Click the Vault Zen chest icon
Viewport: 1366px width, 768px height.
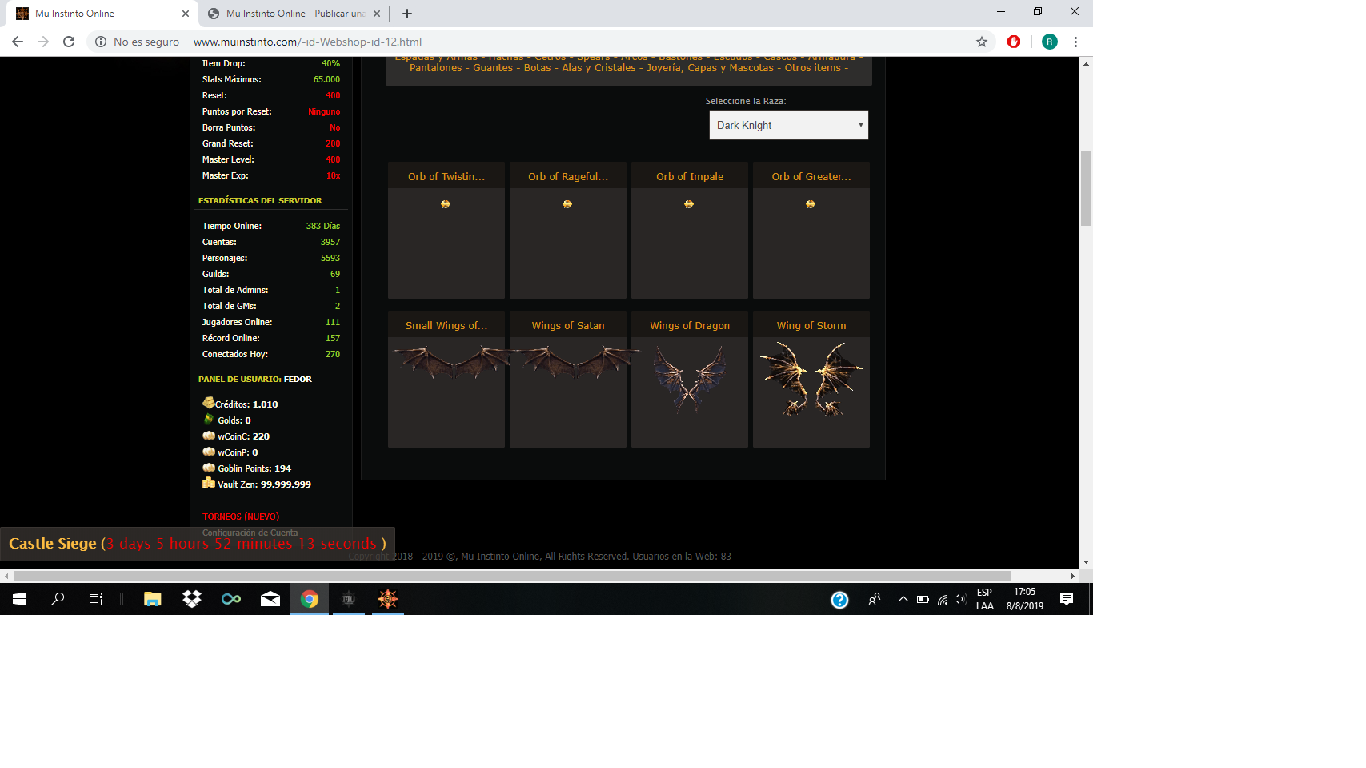(208, 483)
